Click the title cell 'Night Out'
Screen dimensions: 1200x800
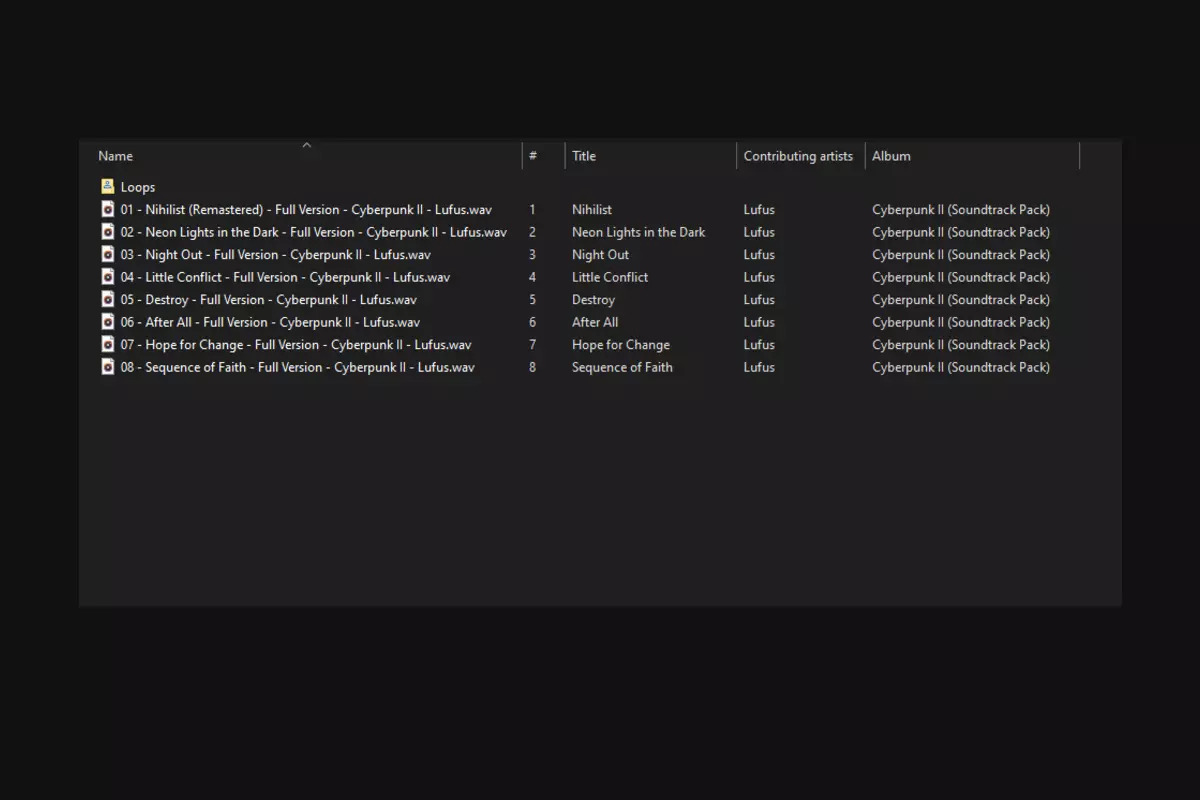pos(601,255)
